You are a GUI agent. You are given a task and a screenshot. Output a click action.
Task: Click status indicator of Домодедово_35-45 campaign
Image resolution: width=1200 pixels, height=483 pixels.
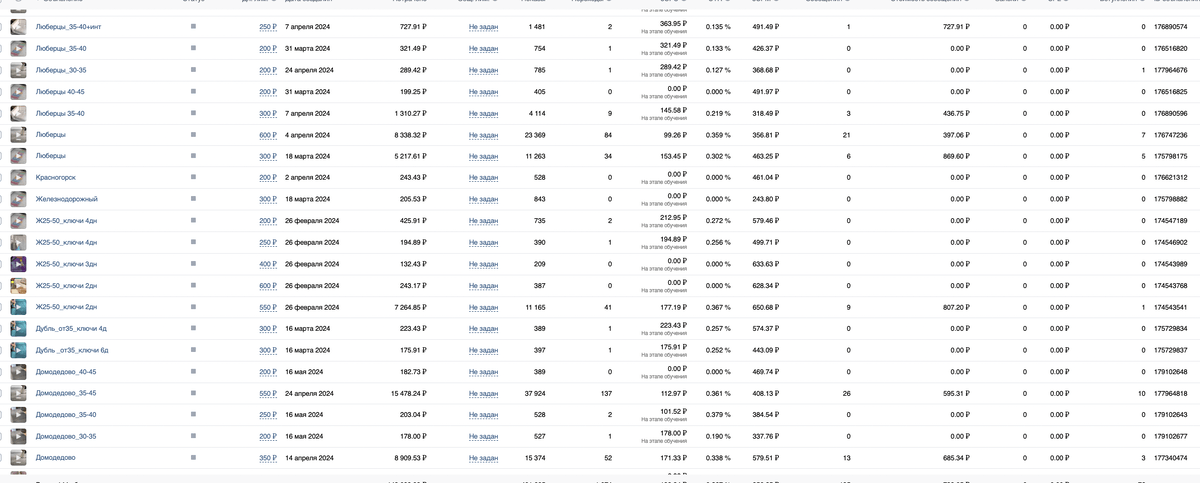[193, 393]
